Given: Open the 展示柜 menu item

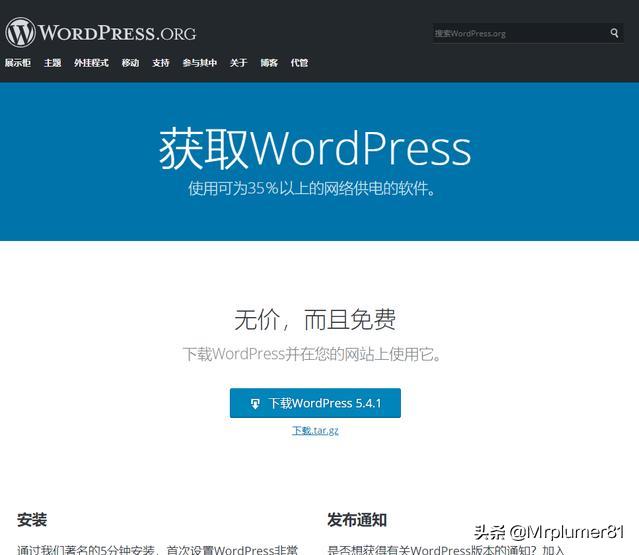Looking at the screenshot, I should (18, 63).
